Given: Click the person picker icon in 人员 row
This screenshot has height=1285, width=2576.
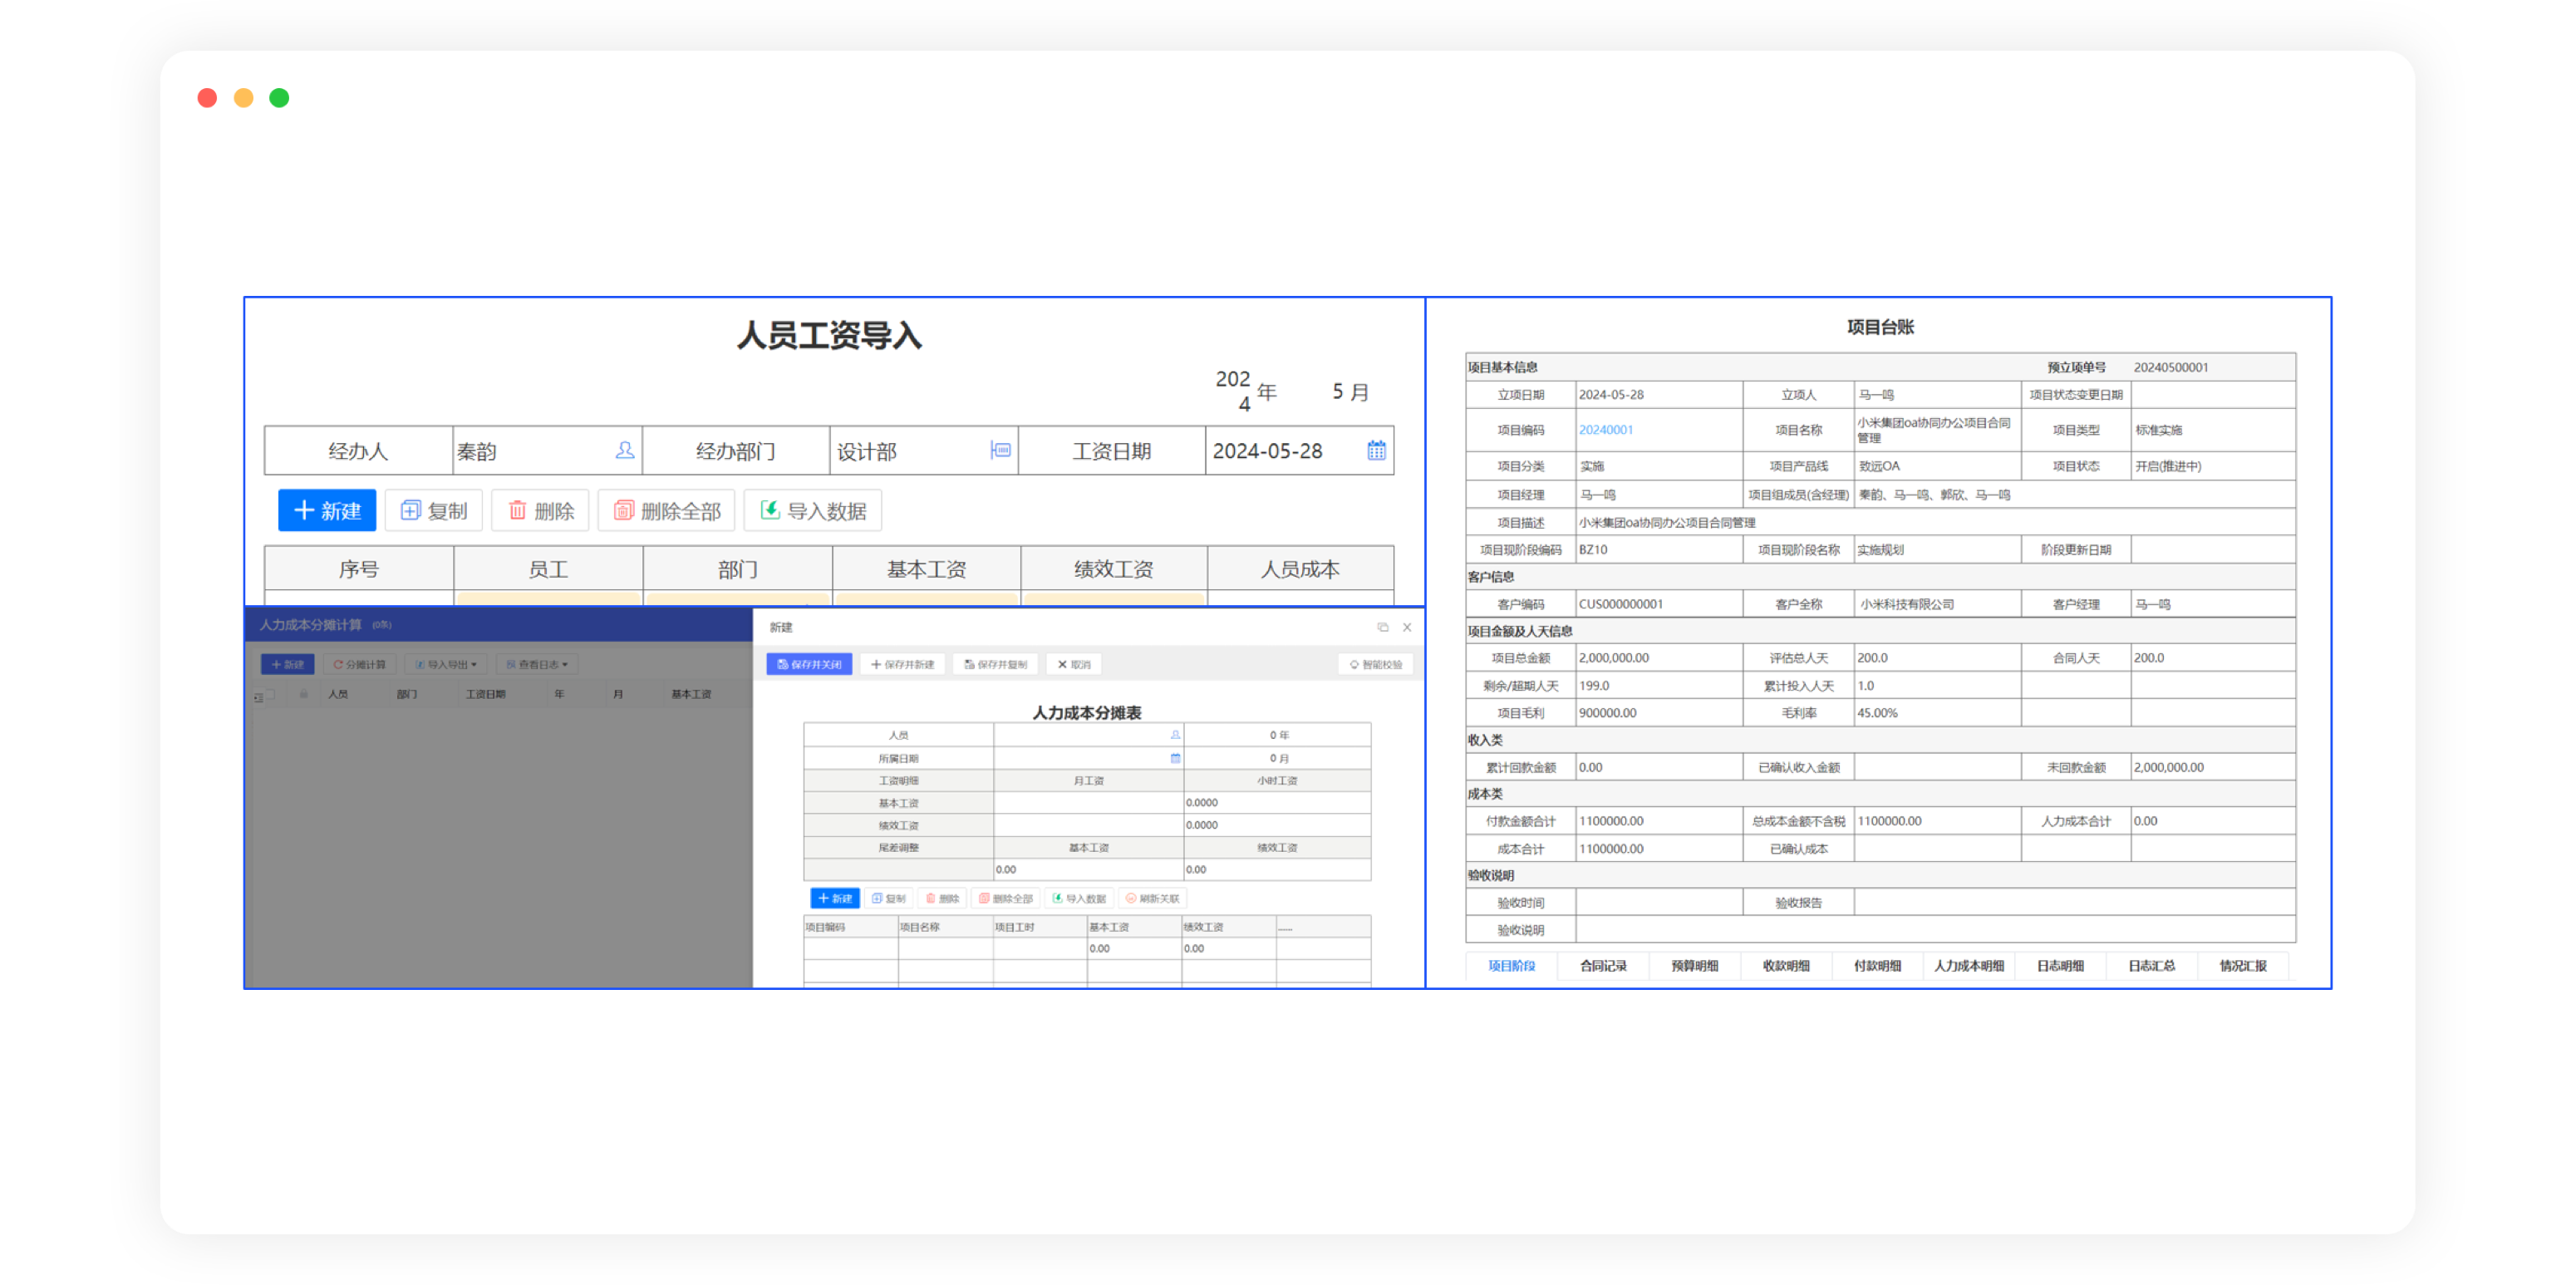Looking at the screenshot, I should 1175,735.
